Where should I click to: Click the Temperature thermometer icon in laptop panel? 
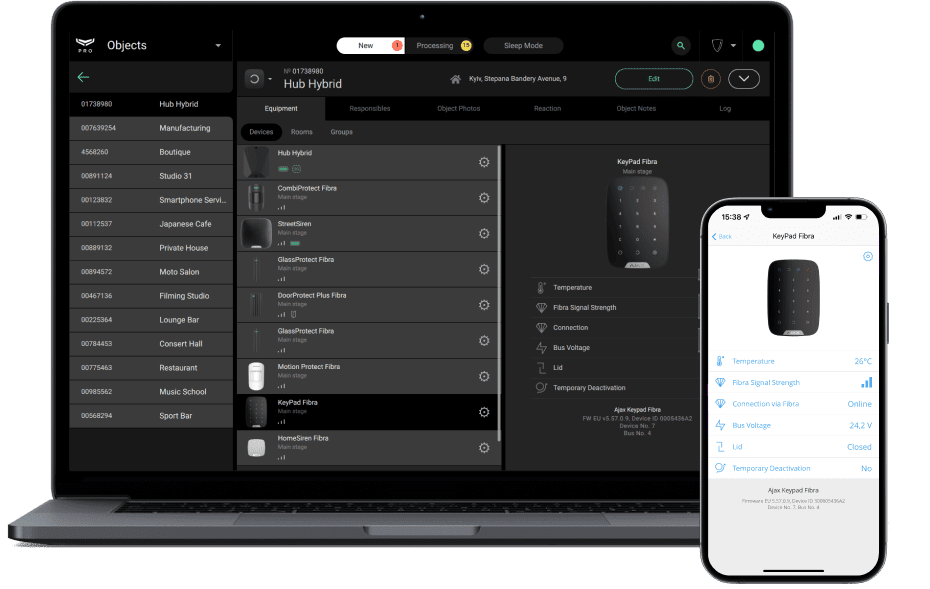541,288
